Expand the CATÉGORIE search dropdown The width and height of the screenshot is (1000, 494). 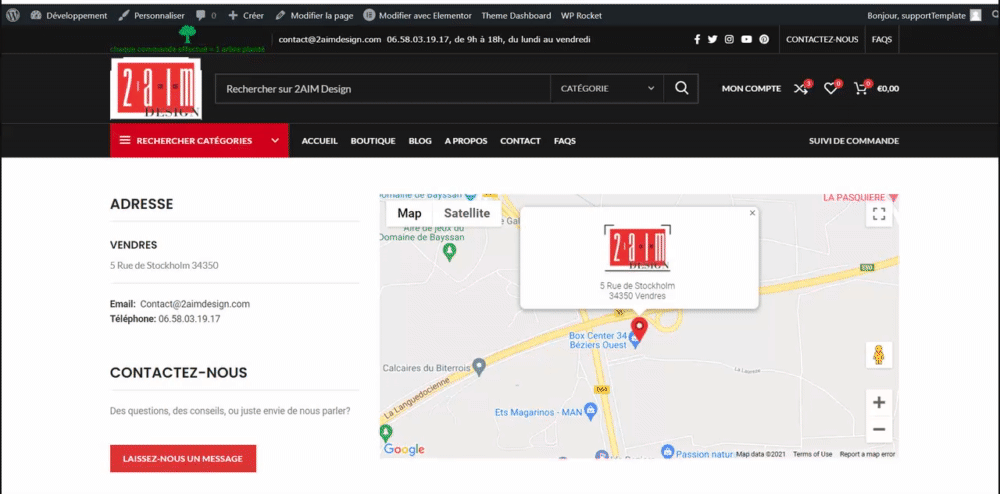pos(607,89)
